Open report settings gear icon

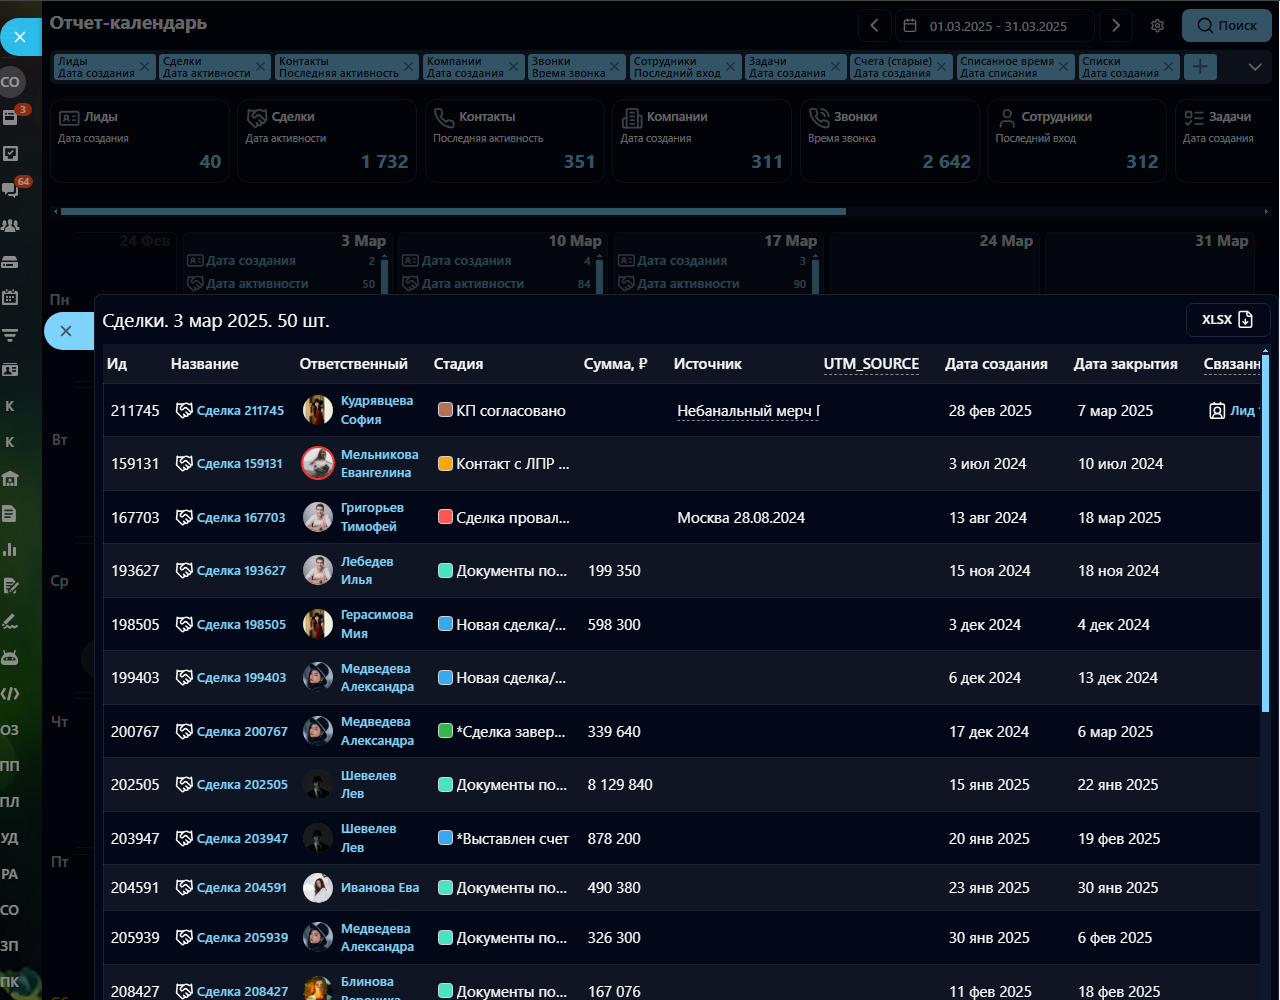[x=1157, y=26]
